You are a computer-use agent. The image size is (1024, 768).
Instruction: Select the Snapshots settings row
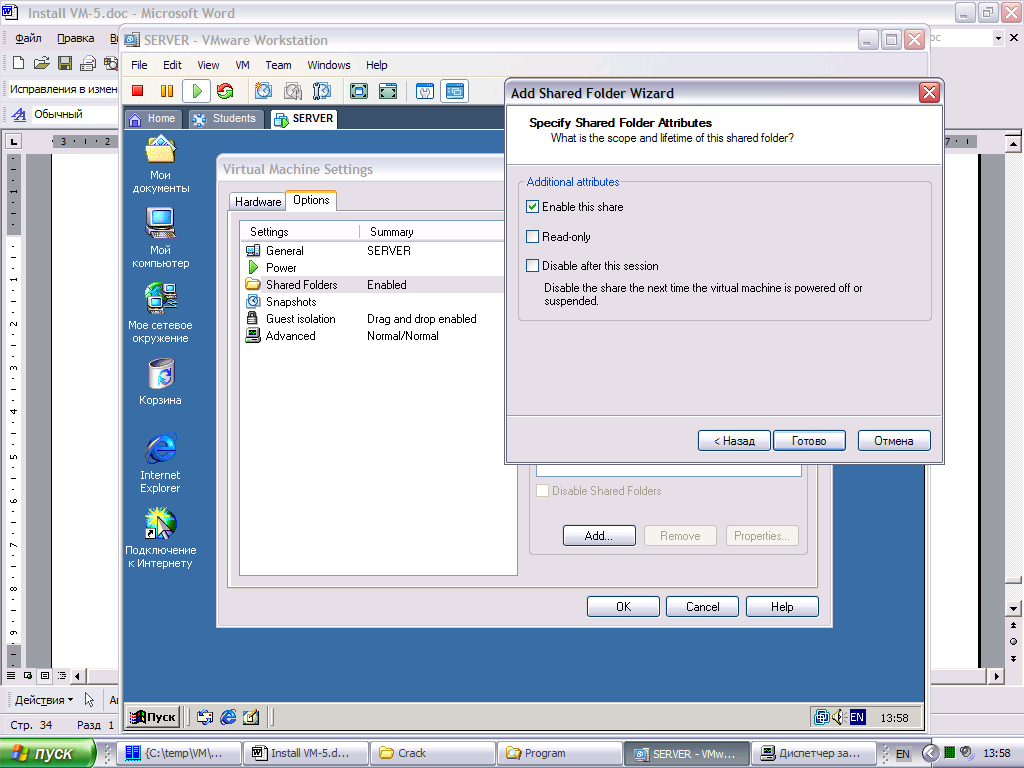pyautogui.click(x=372, y=302)
